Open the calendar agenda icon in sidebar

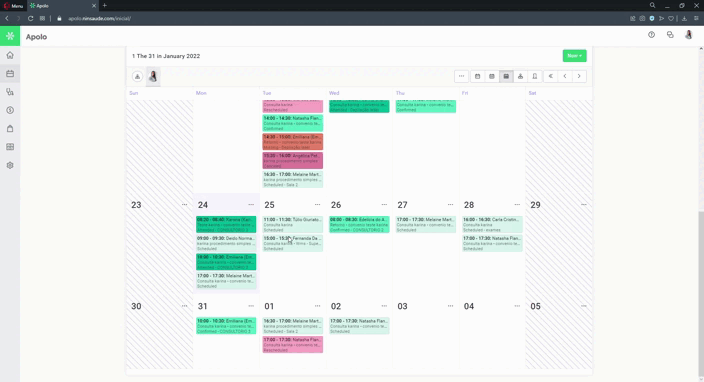(10, 74)
